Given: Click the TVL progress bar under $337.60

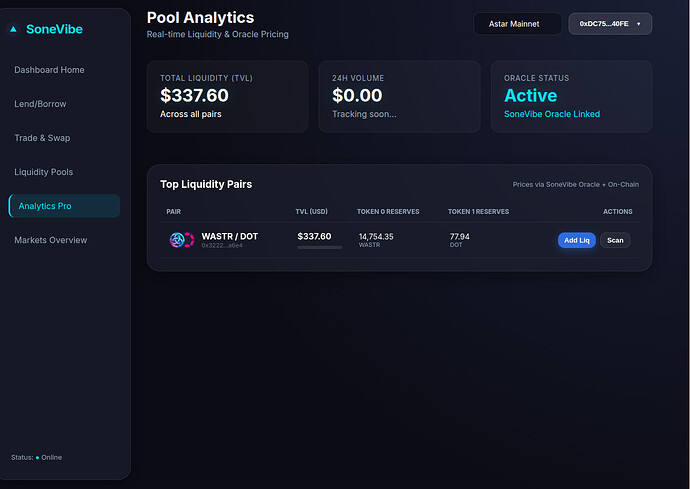Looking at the screenshot, I should 319,247.
